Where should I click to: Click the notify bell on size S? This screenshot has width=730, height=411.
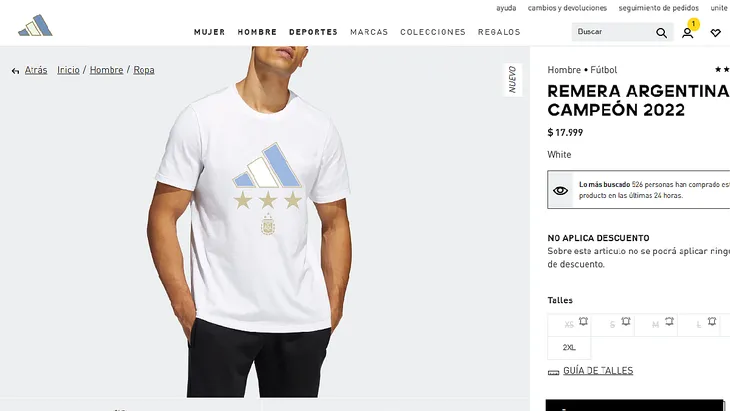[x=626, y=321]
